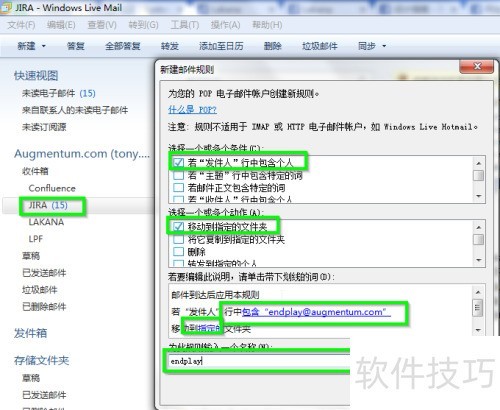Open the LAKANA folder

[x=46, y=222]
